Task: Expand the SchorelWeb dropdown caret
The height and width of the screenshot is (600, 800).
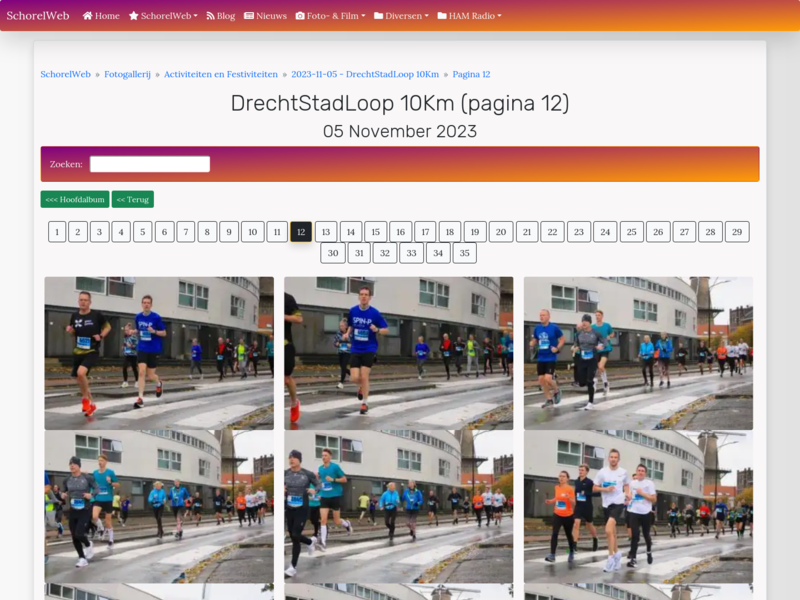Action: click(195, 16)
